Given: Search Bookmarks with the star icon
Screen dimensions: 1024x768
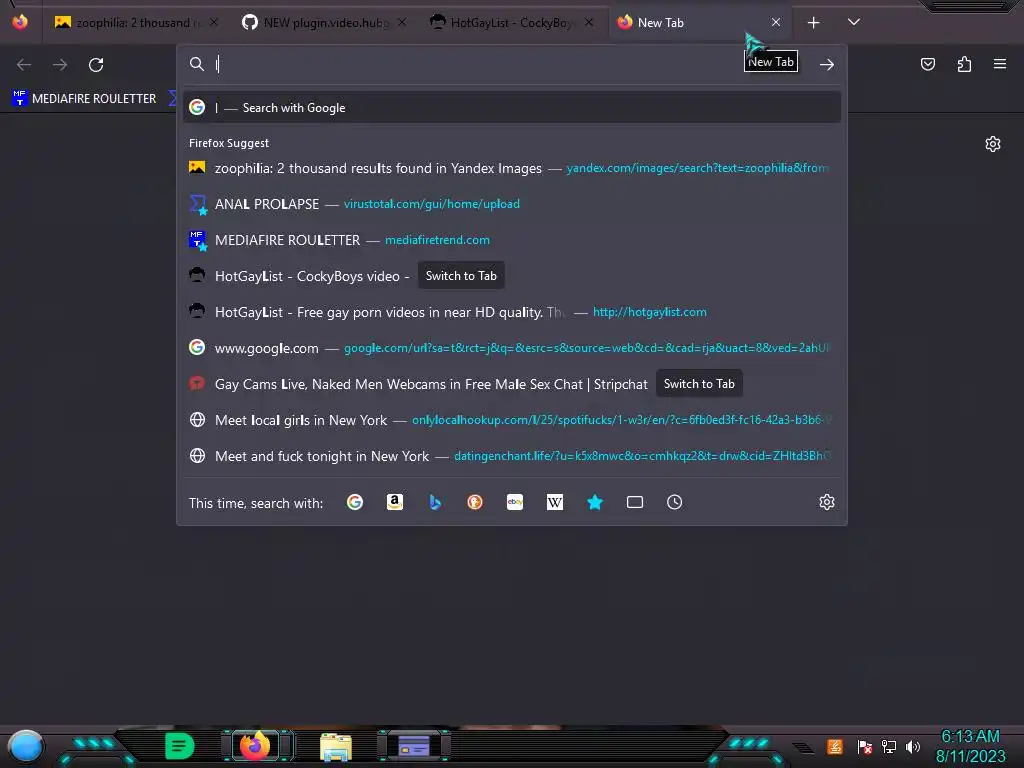Looking at the screenshot, I should point(595,502).
